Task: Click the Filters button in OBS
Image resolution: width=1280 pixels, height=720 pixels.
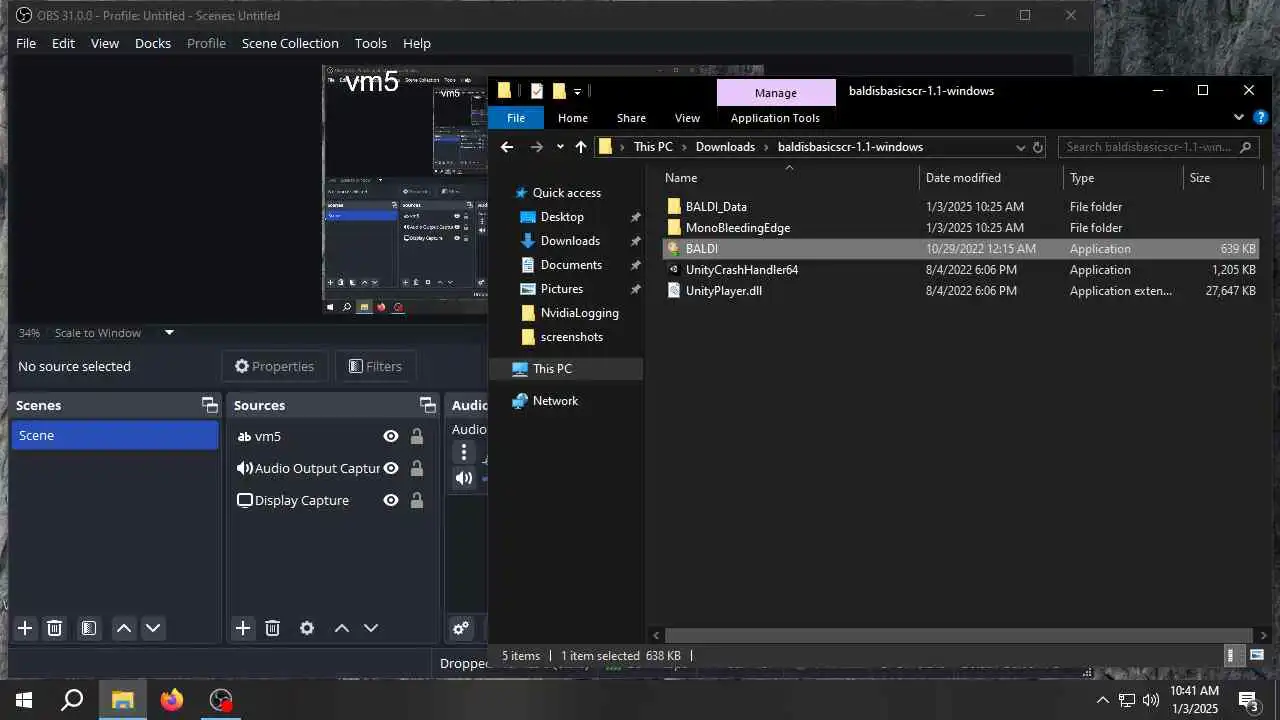Action: pyautogui.click(x=375, y=366)
